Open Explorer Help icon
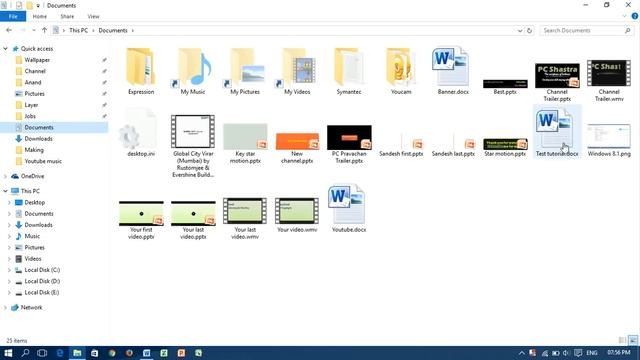 pos(635,16)
